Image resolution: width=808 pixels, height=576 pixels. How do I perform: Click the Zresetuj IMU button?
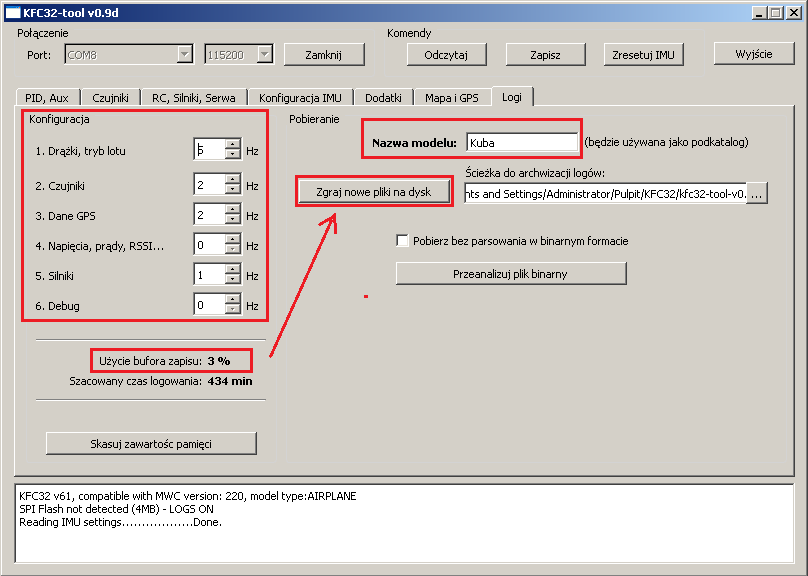pyautogui.click(x=643, y=54)
